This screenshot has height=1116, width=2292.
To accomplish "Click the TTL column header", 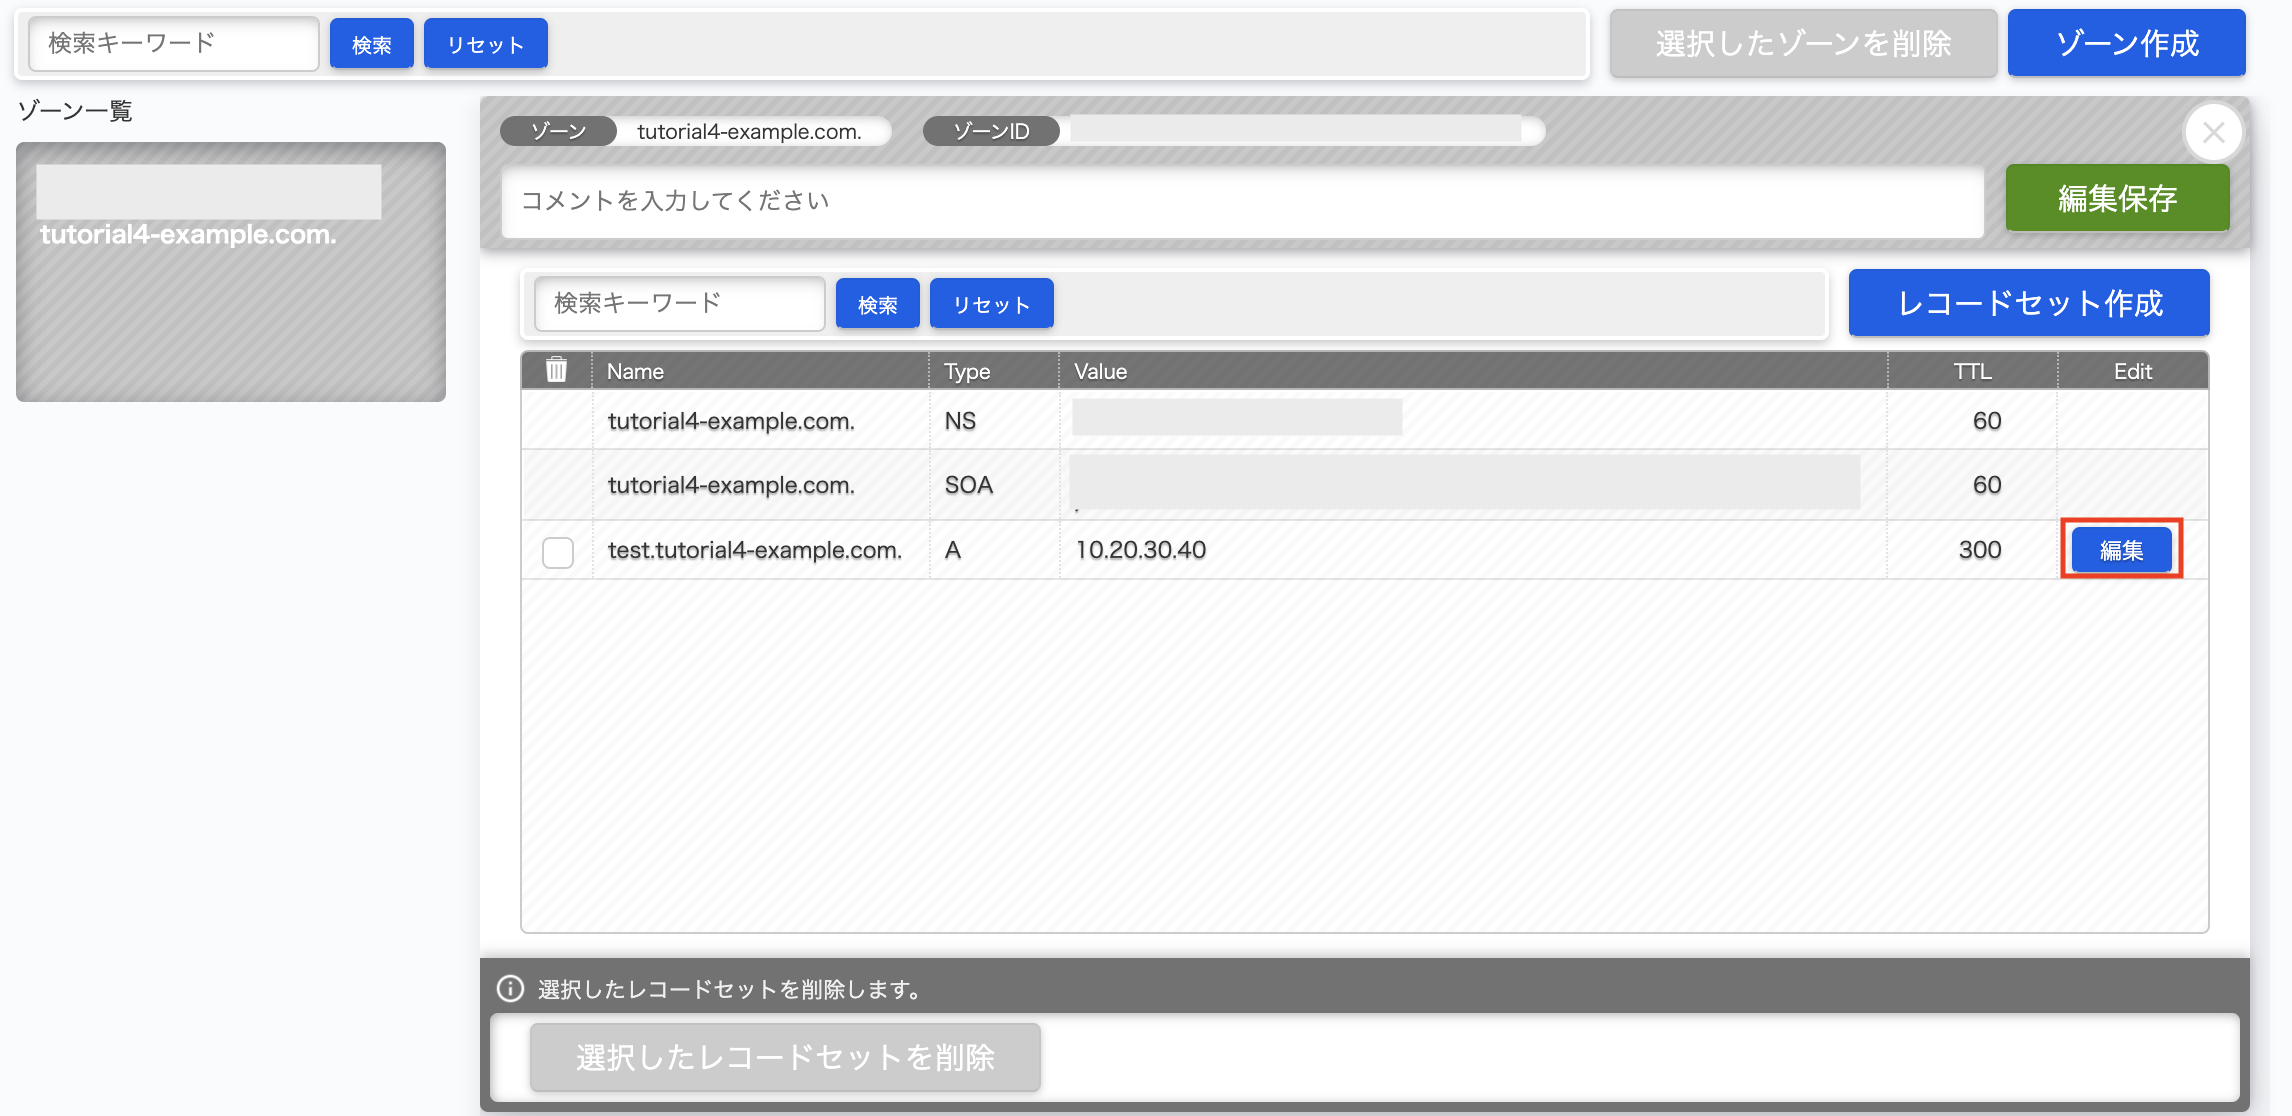I will (1971, 371).
